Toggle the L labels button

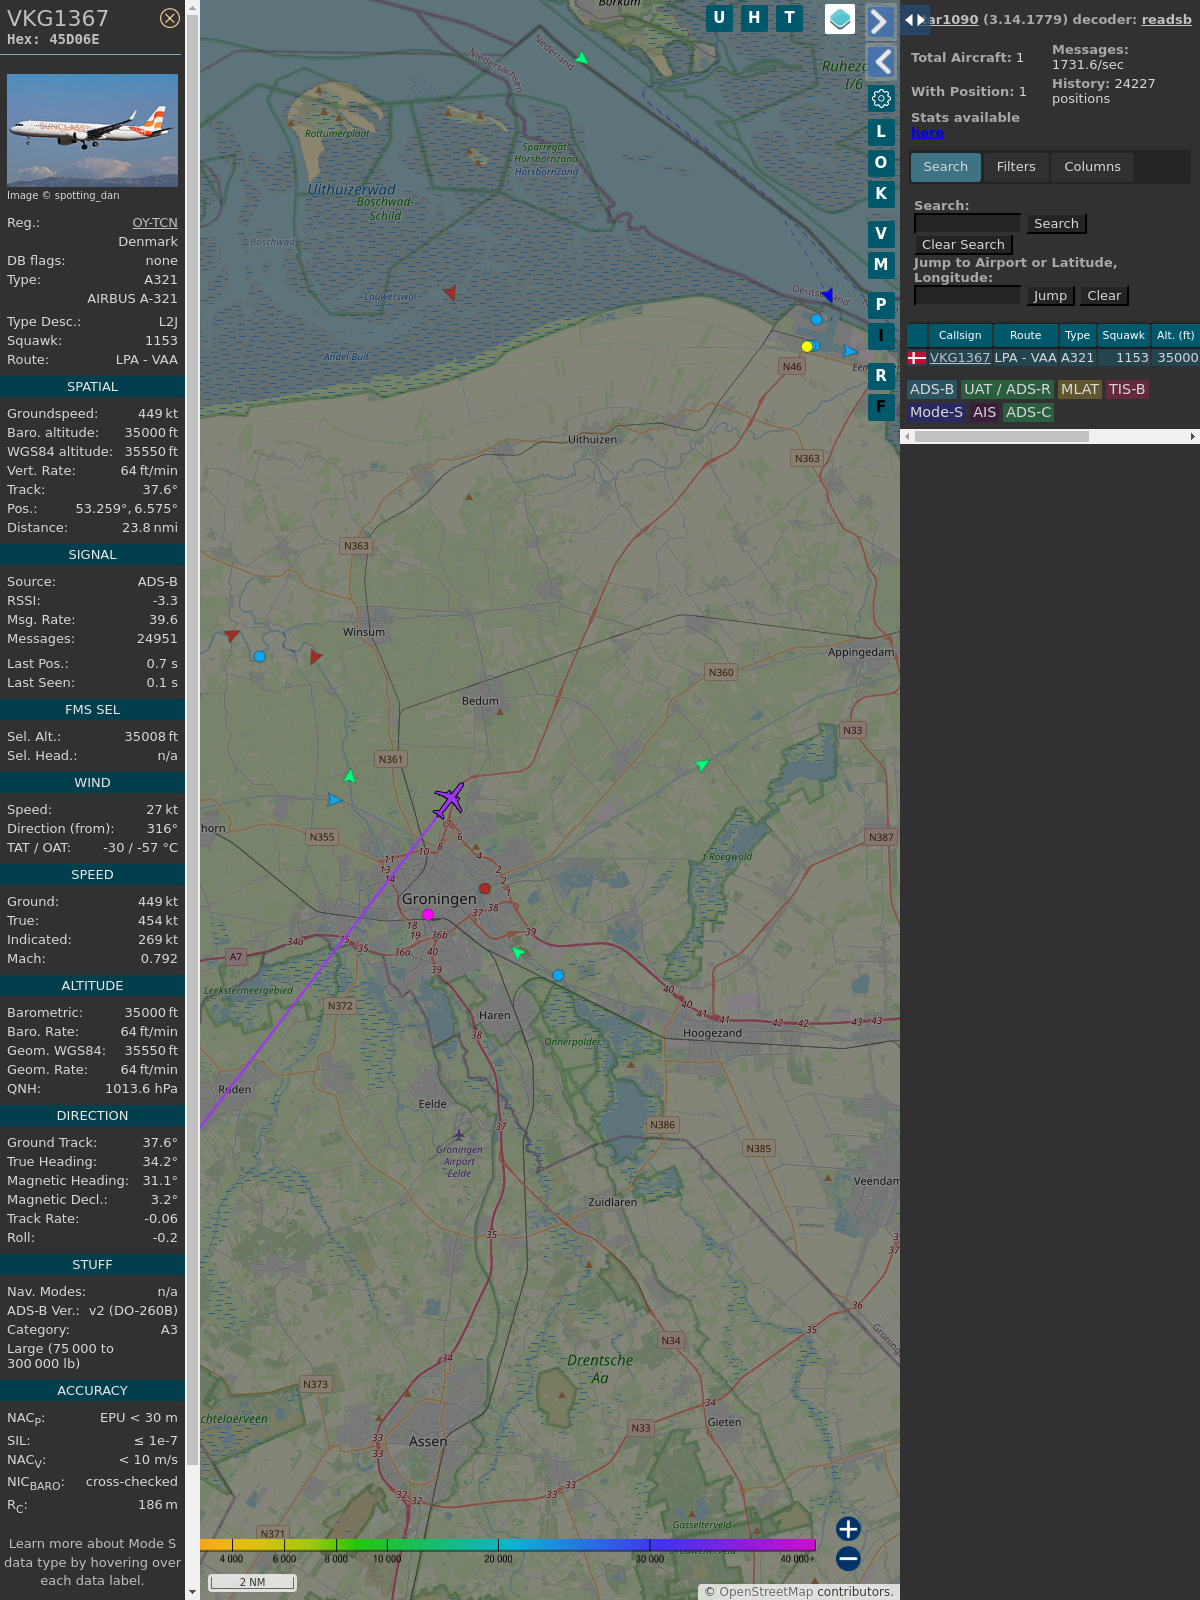coord(881,132)
